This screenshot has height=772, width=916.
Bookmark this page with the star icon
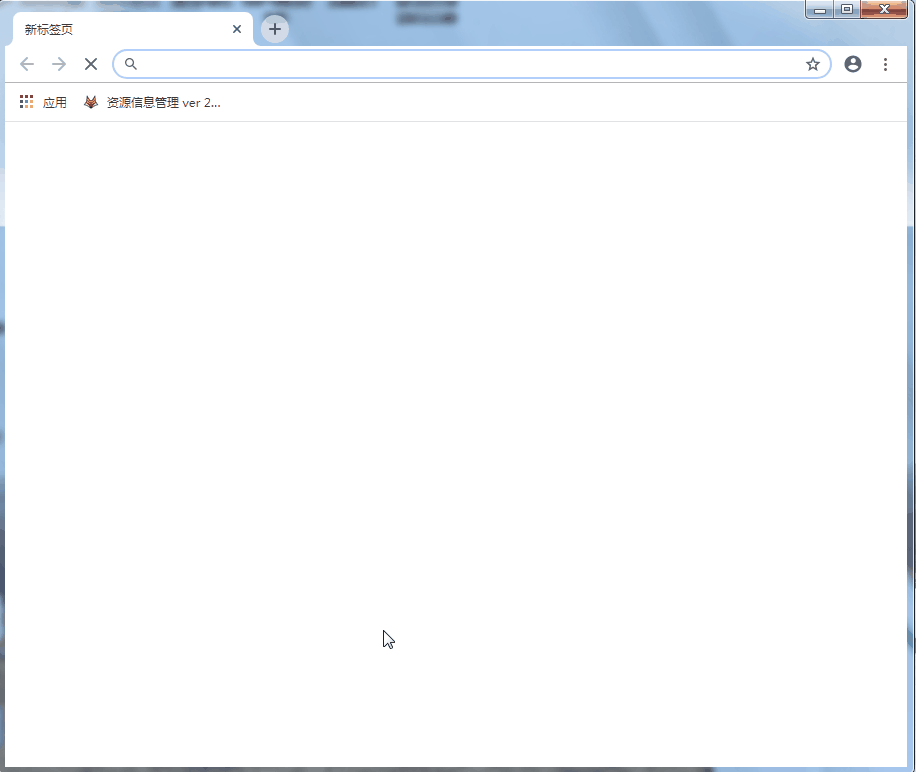813,64
